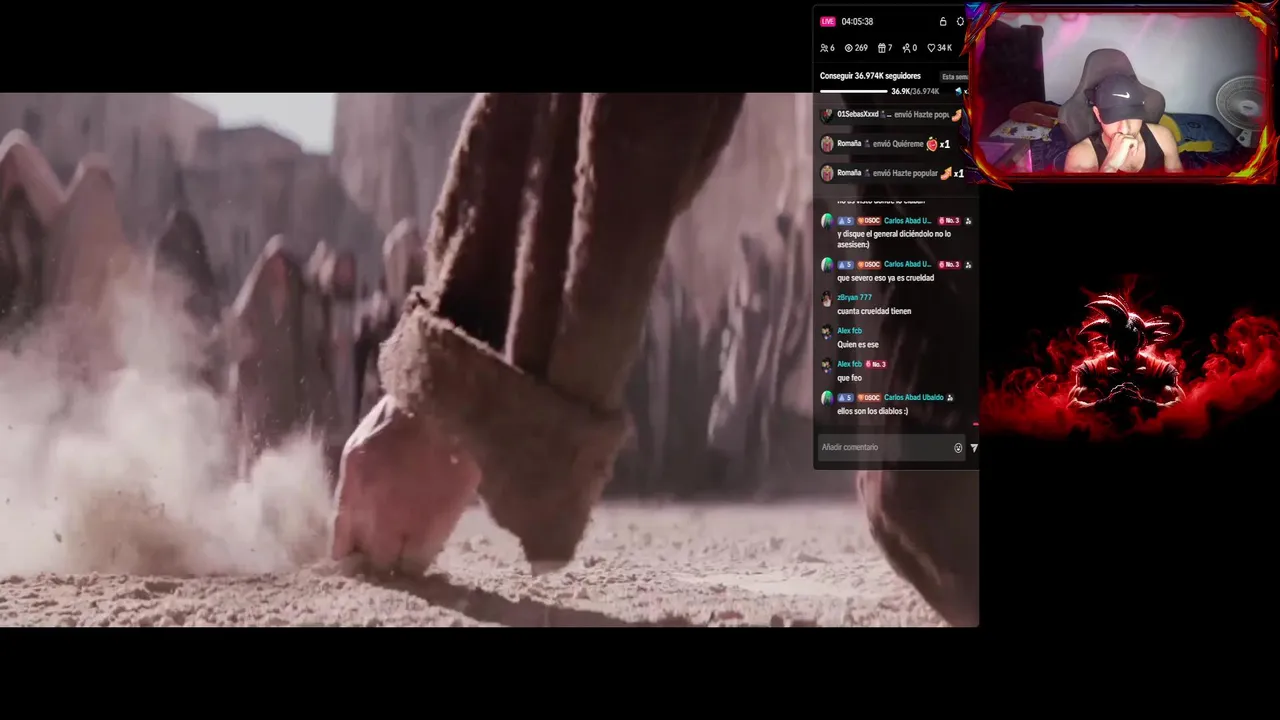Image resolution: width=1280 pixels, height=720 pixels.
Task: Click level 5 badge on 'que severo' comment
Action: point(845,264)
